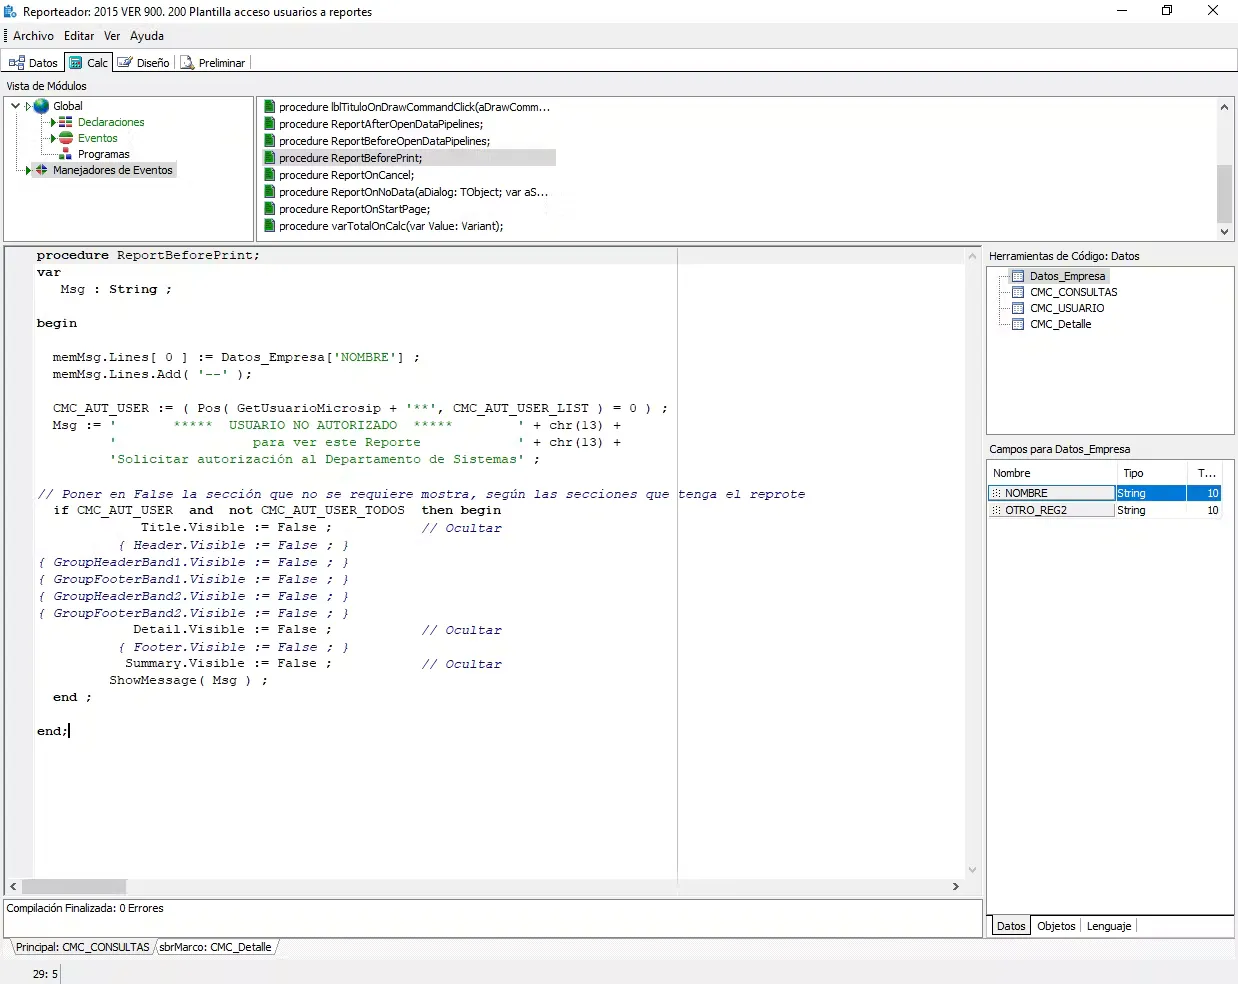Expand the Declaraciones node arrow
The width and height of the screenshot is (1238, 984).
[x=53, y=122]
